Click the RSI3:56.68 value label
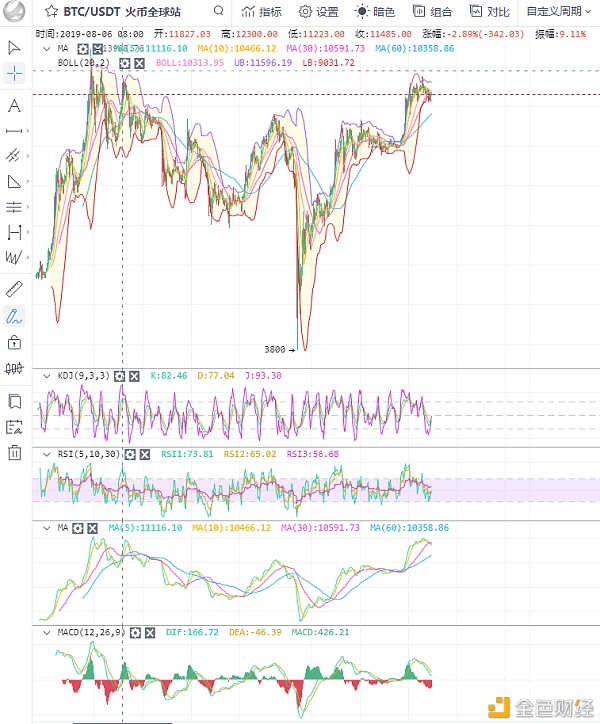The width and height of the screenshot is (600, 724). (x=313, y=454)
